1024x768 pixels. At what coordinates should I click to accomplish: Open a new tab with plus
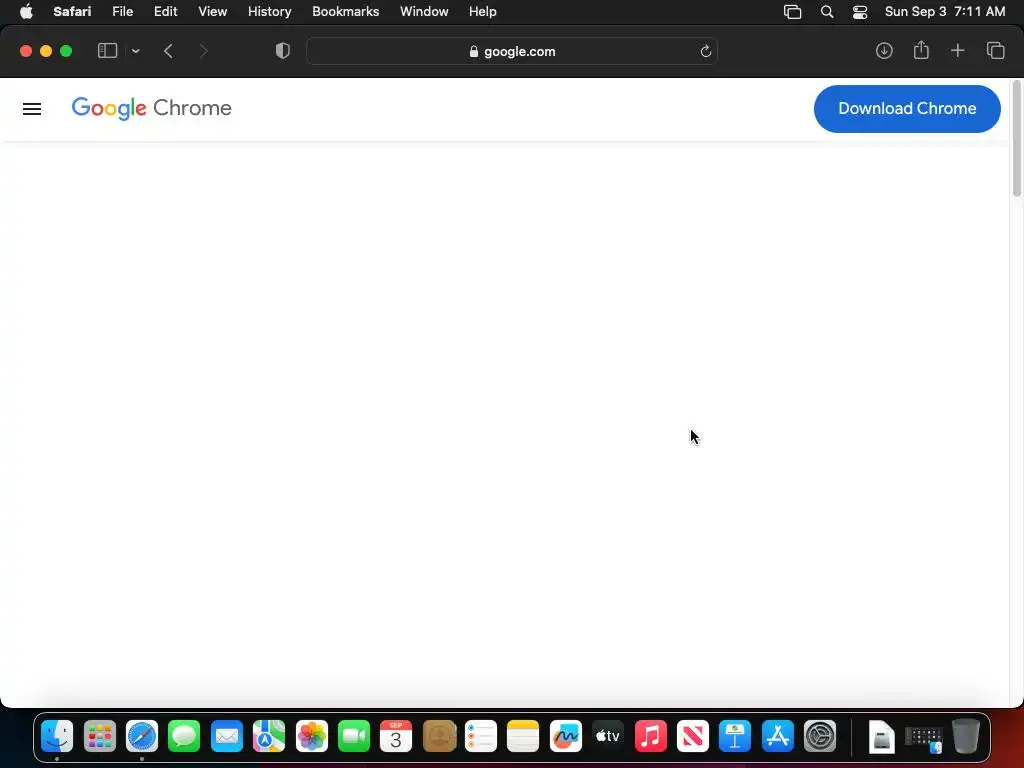click(x=957, y=50)
